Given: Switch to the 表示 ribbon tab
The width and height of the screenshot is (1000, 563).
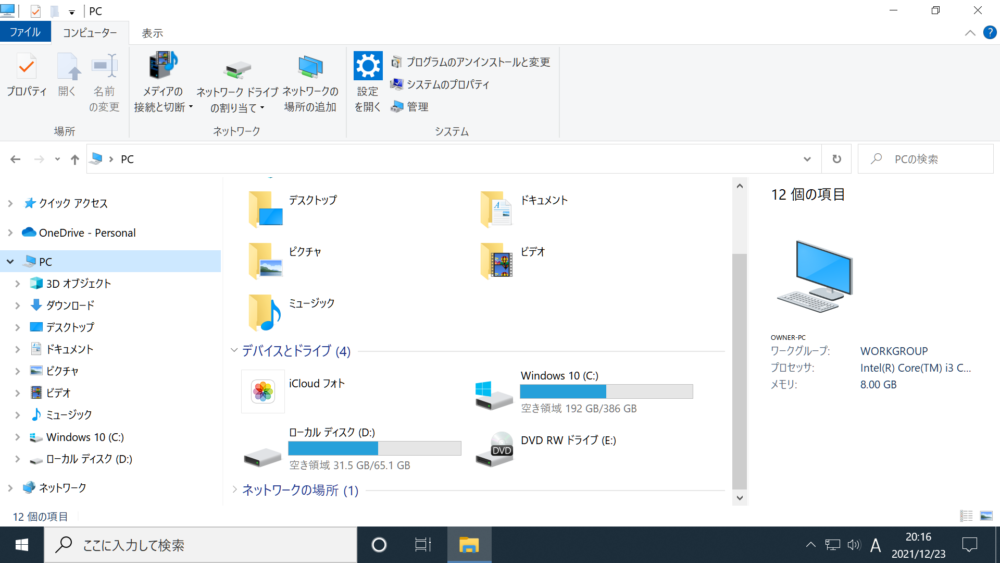Looking at the screenshot, I should pyautogui.click(x=152, y=33).
